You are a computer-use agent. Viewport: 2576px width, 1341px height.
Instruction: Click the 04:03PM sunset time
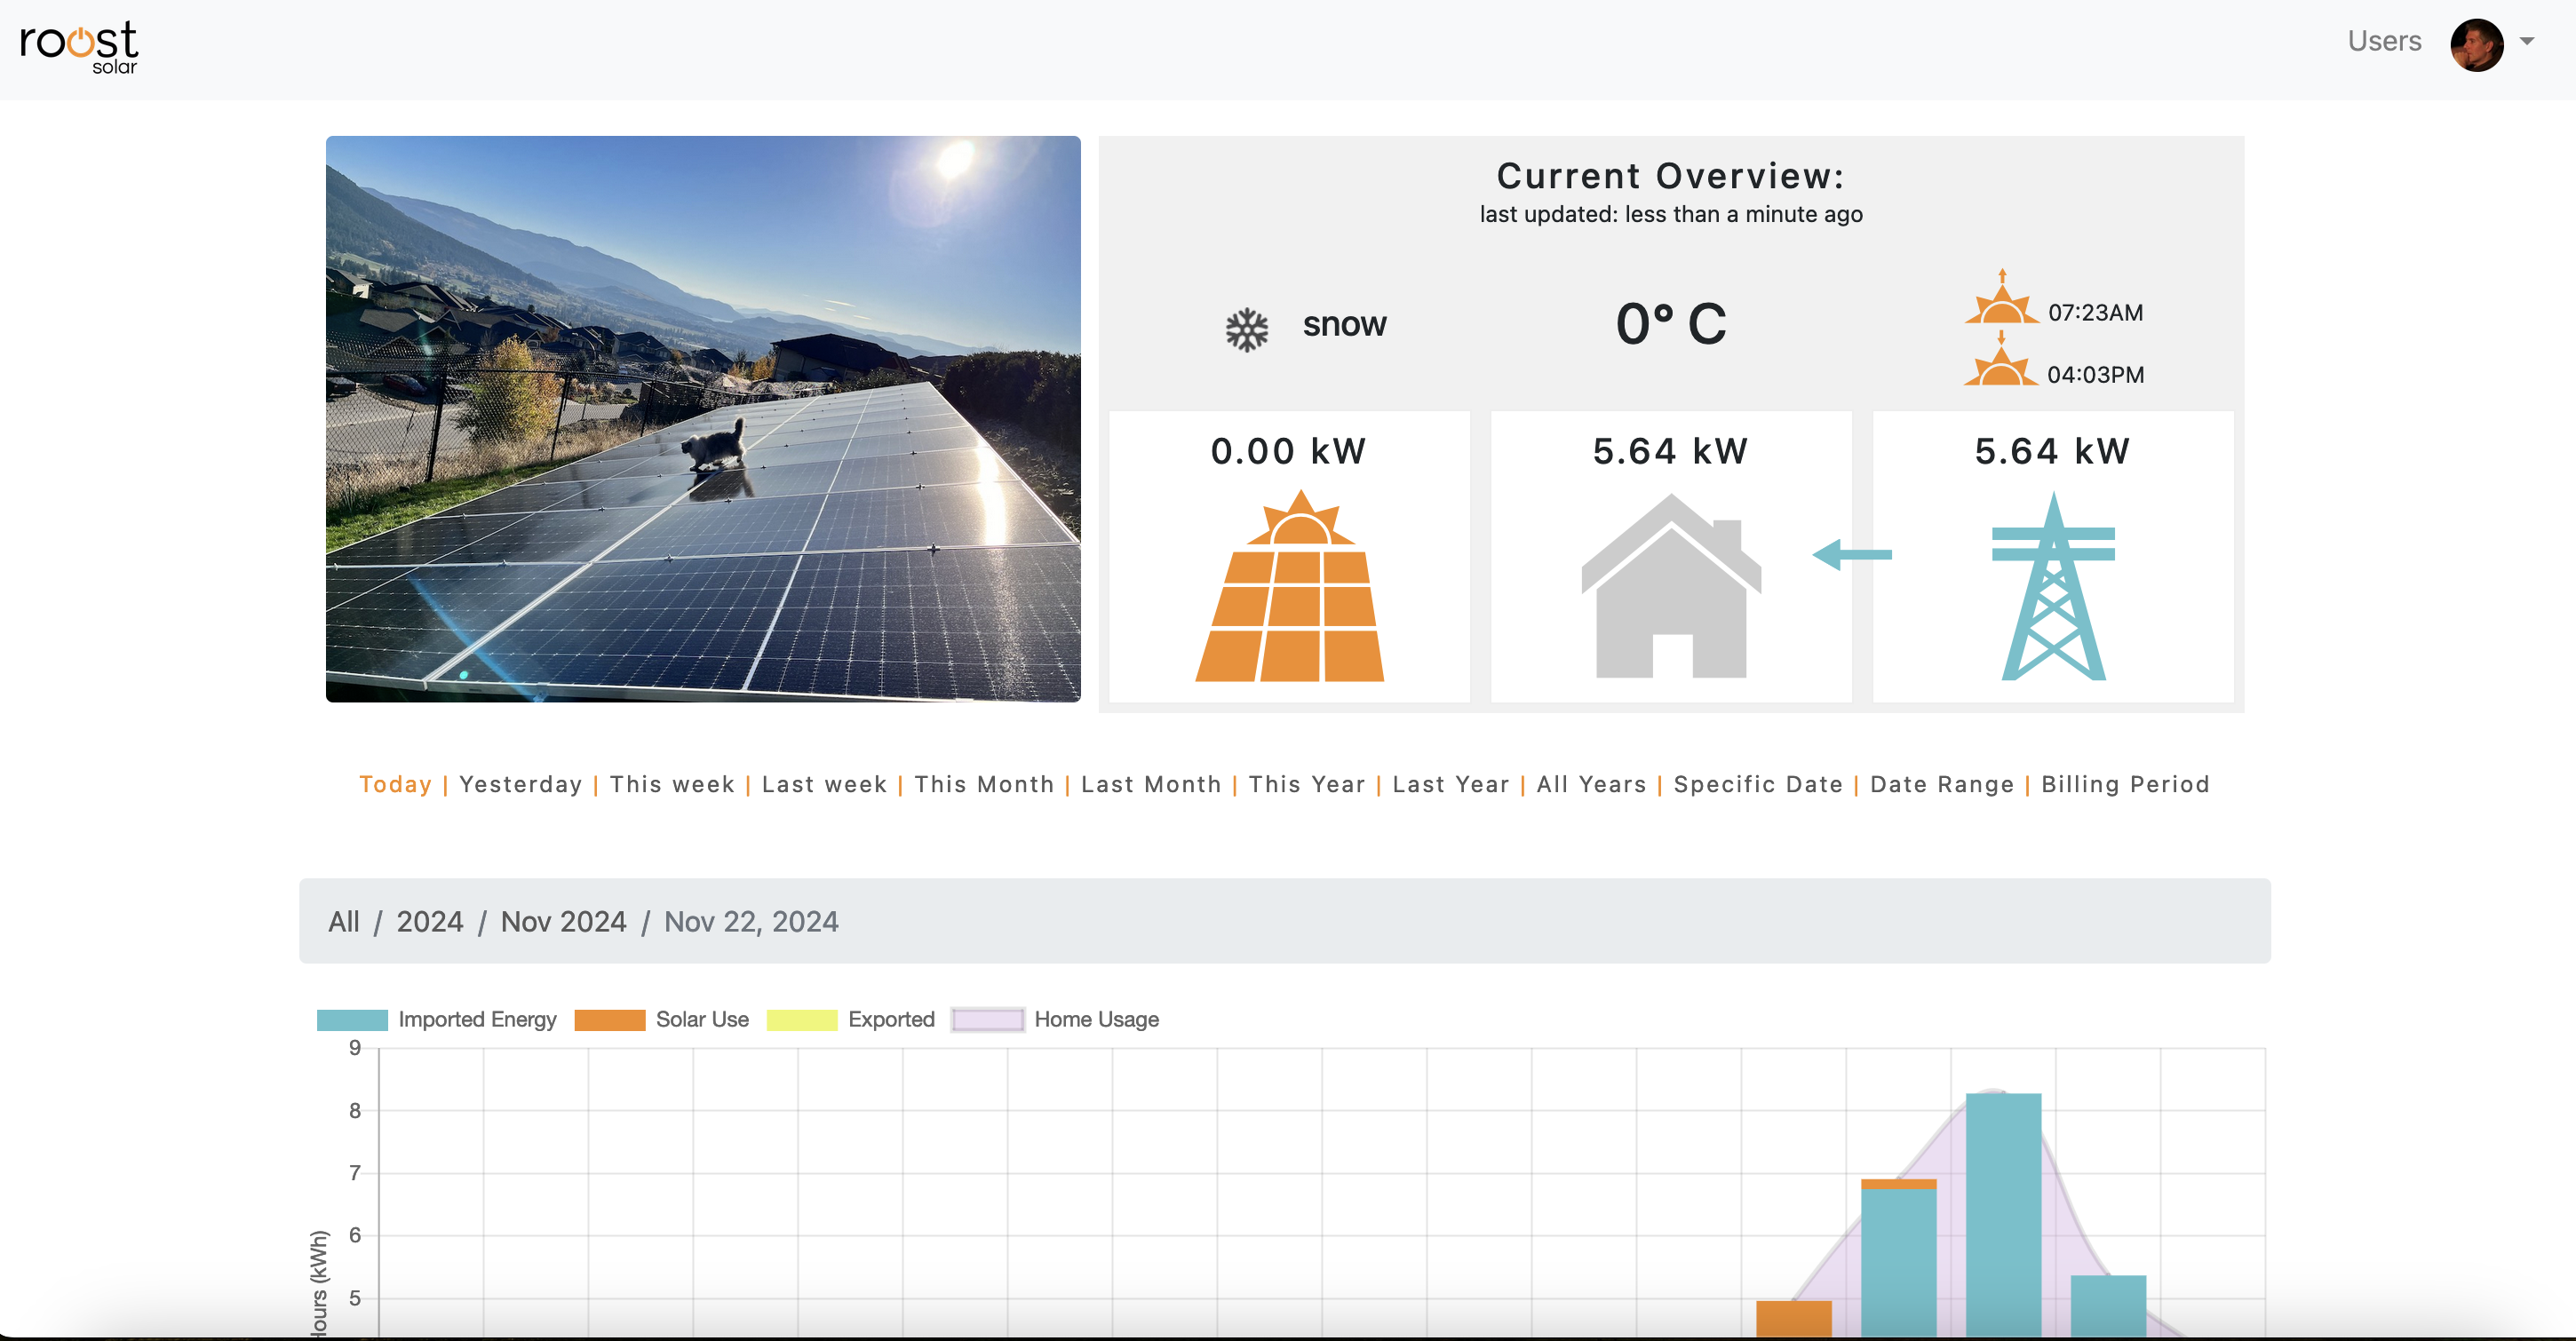(2095, 375)
